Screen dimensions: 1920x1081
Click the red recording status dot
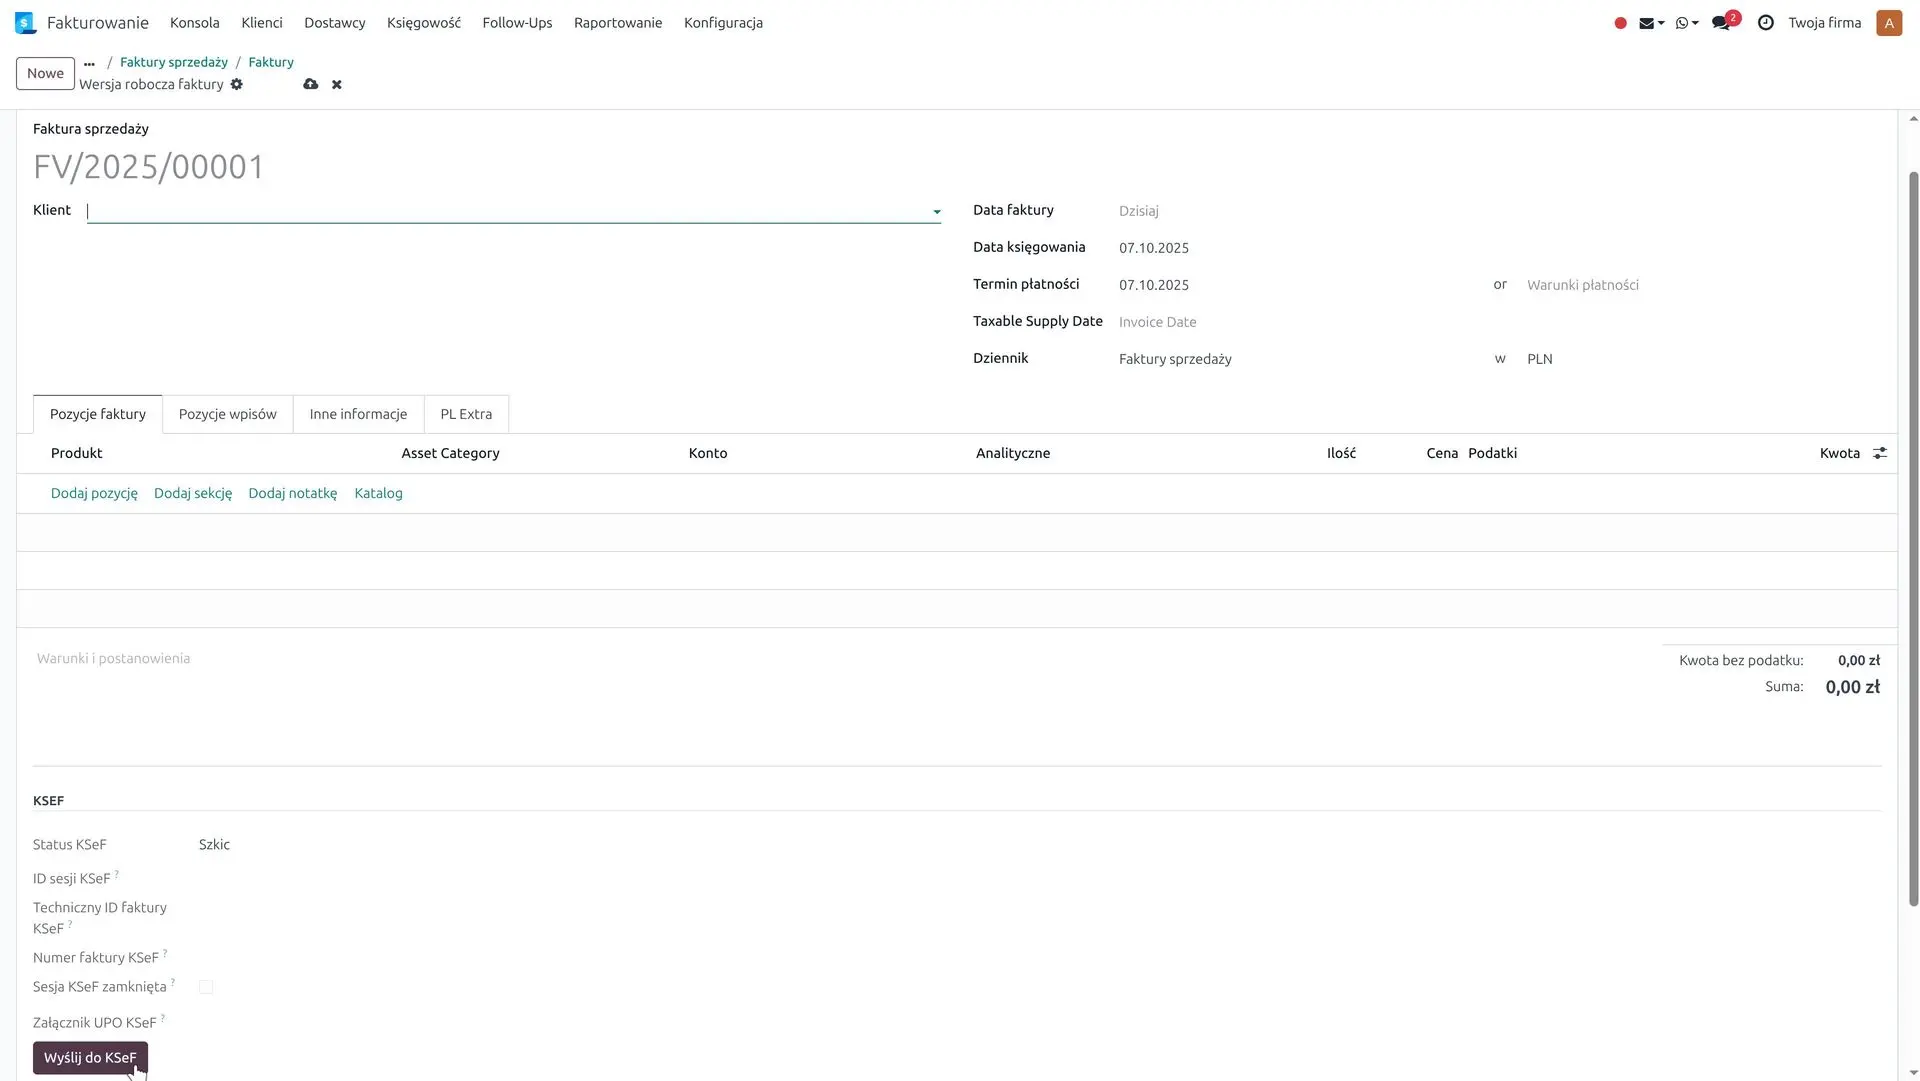[x=1620, y=23]
